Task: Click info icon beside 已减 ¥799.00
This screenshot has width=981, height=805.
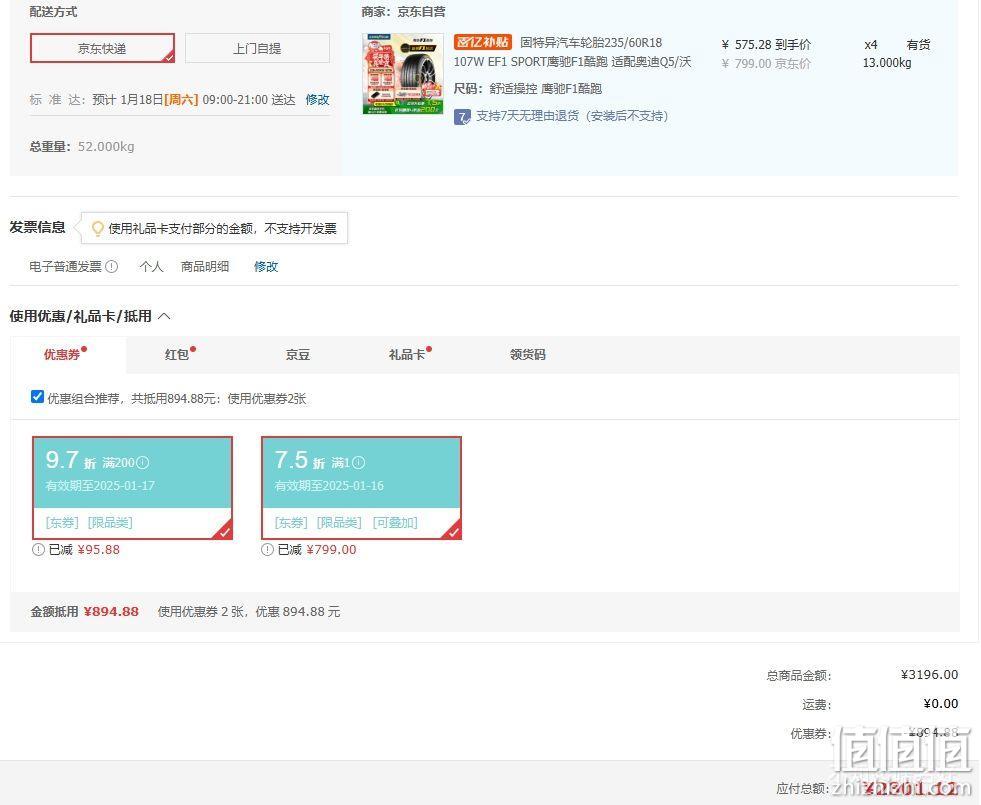Action: (x=267, y=550)
